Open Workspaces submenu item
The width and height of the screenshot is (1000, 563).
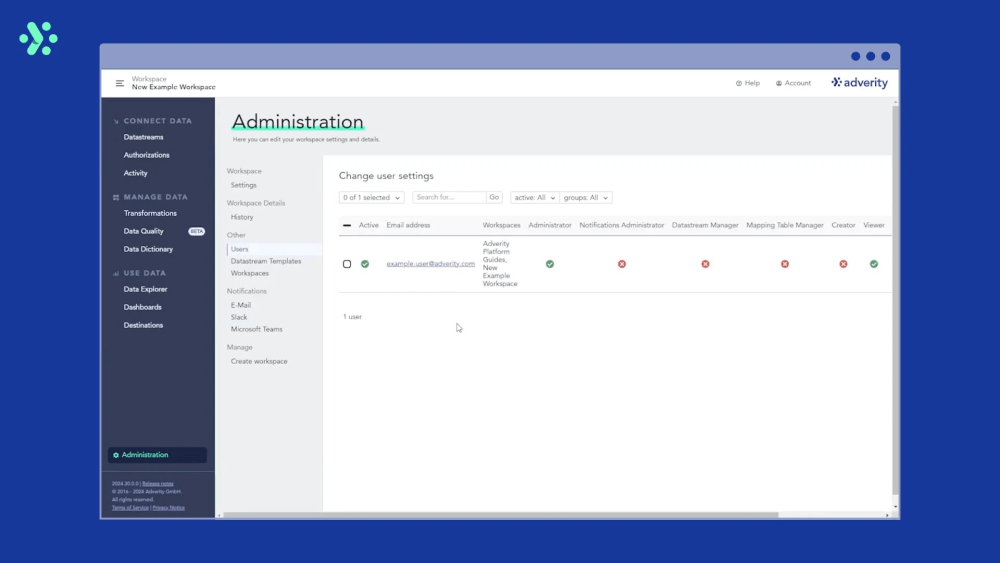coord(249,273)
